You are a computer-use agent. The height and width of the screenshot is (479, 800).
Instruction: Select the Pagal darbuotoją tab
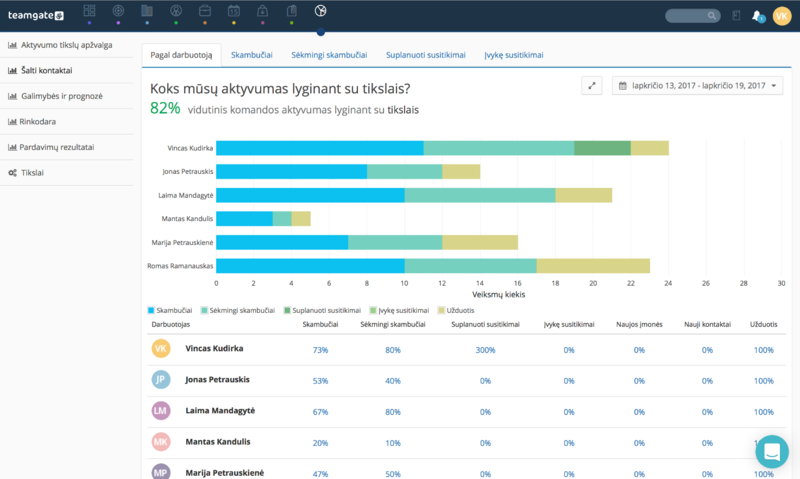[181, 55]
